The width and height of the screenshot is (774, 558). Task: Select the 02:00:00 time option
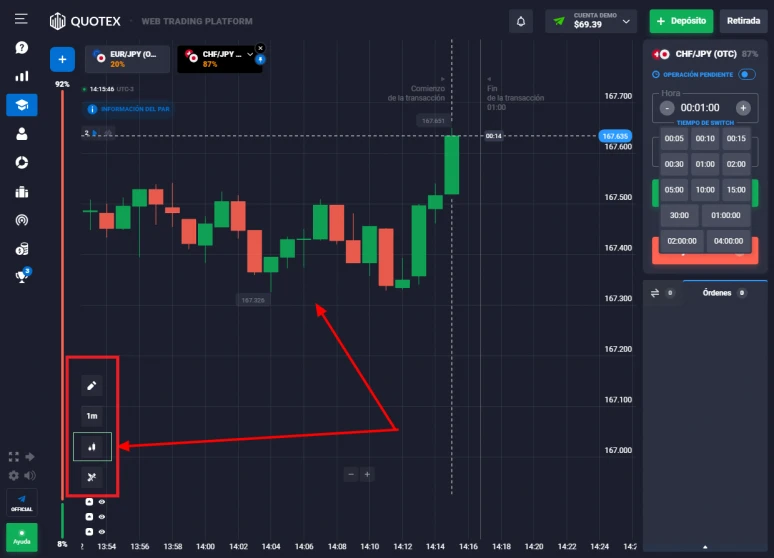click(x=682, y=241)
